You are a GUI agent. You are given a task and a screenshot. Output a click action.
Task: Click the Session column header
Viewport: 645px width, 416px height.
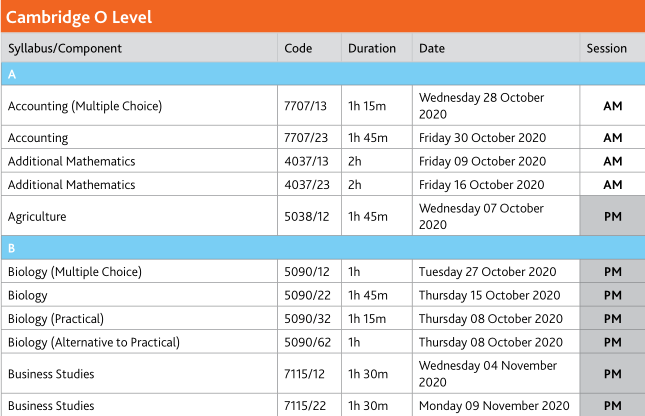point(607,49)
